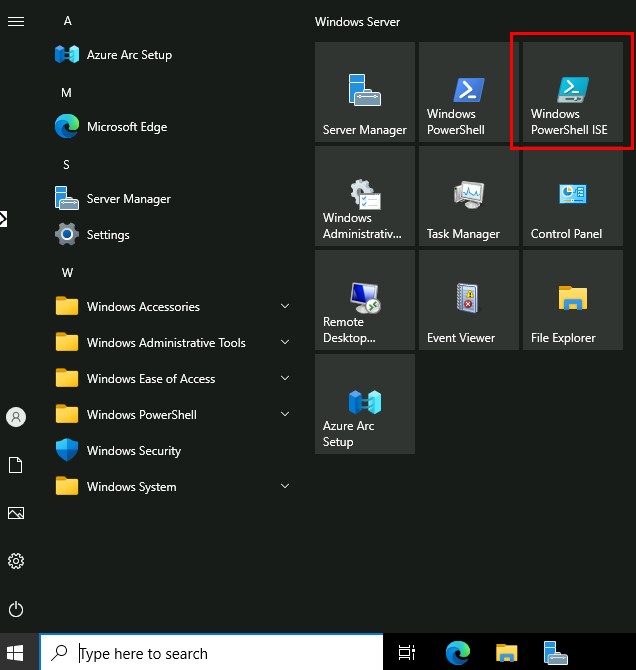
Task: Expand the Windows Administrative Tools chevron
Action: [285, 342]
